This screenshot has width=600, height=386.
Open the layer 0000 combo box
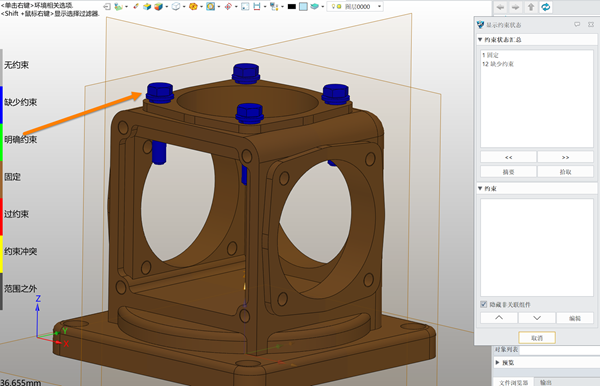pyautogui.click(x=355, y=7)
